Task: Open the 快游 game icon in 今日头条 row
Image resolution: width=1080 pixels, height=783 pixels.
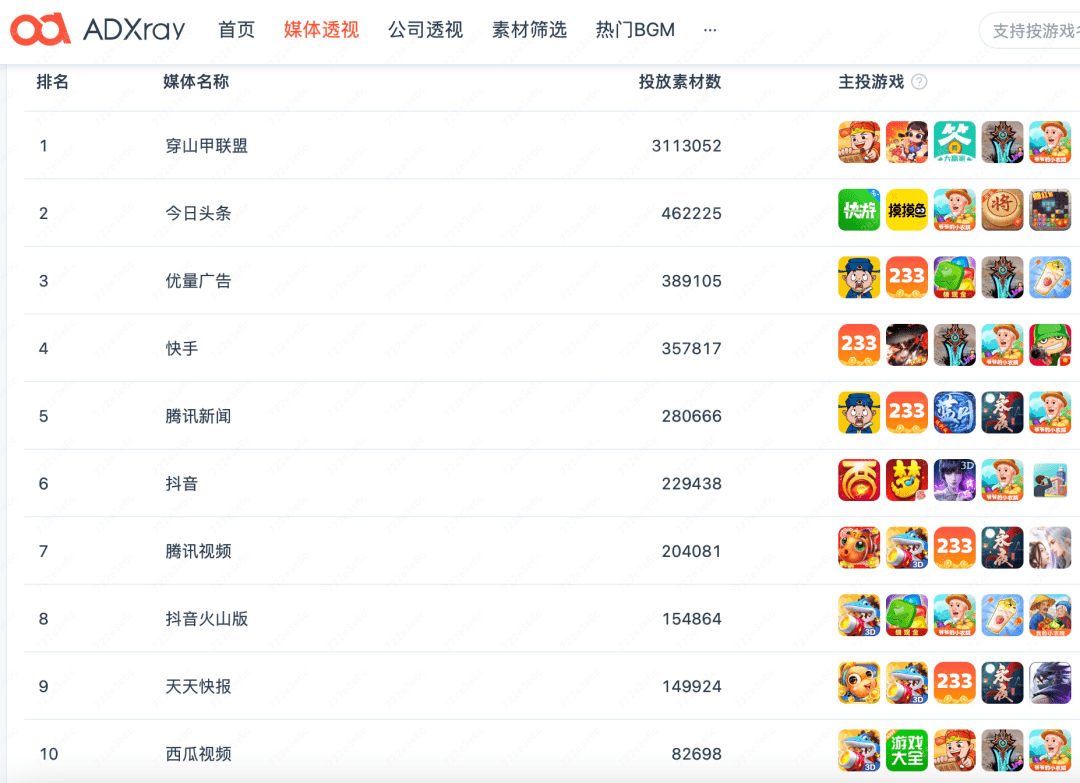Action: [x=859, y=210]
